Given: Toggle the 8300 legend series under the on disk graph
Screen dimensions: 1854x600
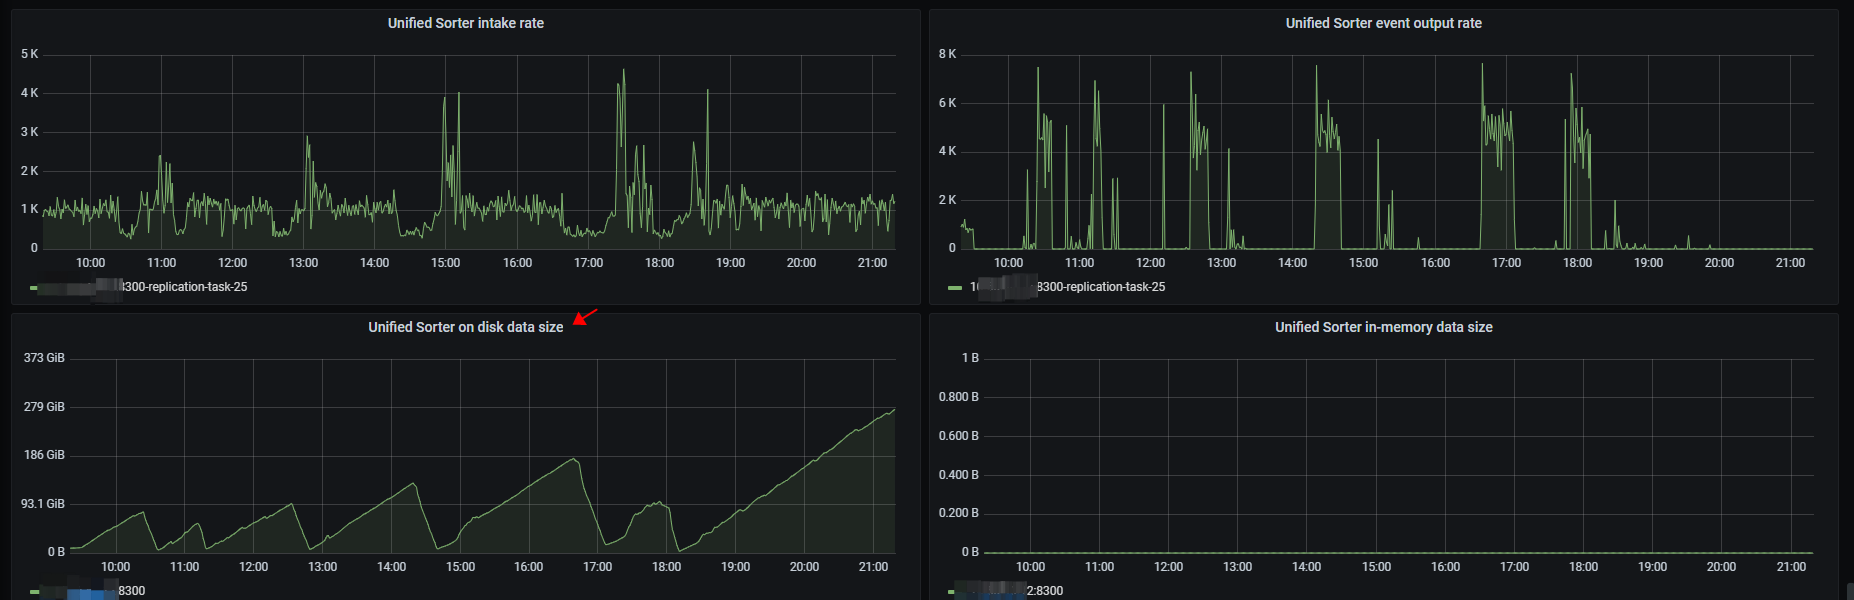Looking at the screenshot, I should (x=131, y=591).
